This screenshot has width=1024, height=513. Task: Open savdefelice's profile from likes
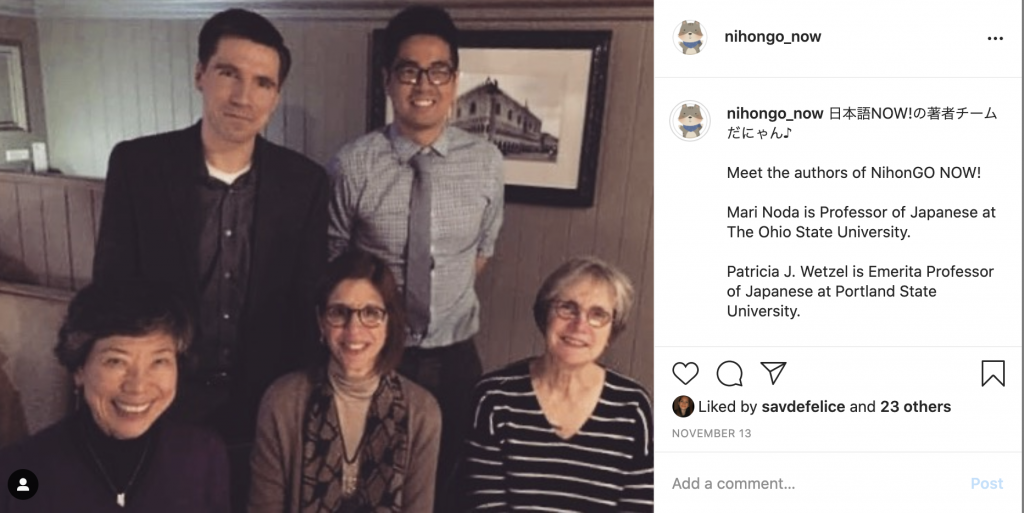point(802,407)
